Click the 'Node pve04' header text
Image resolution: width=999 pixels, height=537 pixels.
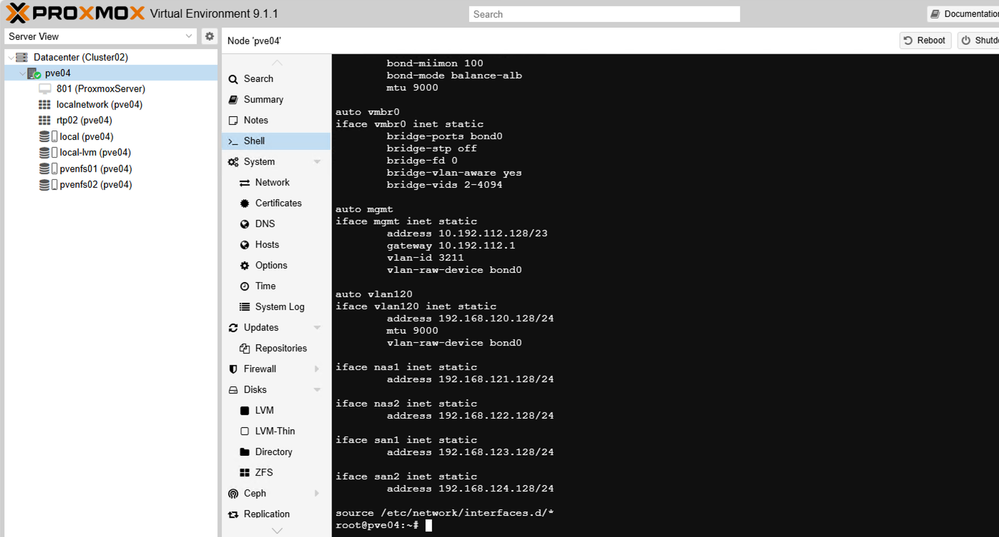(254, 41)
